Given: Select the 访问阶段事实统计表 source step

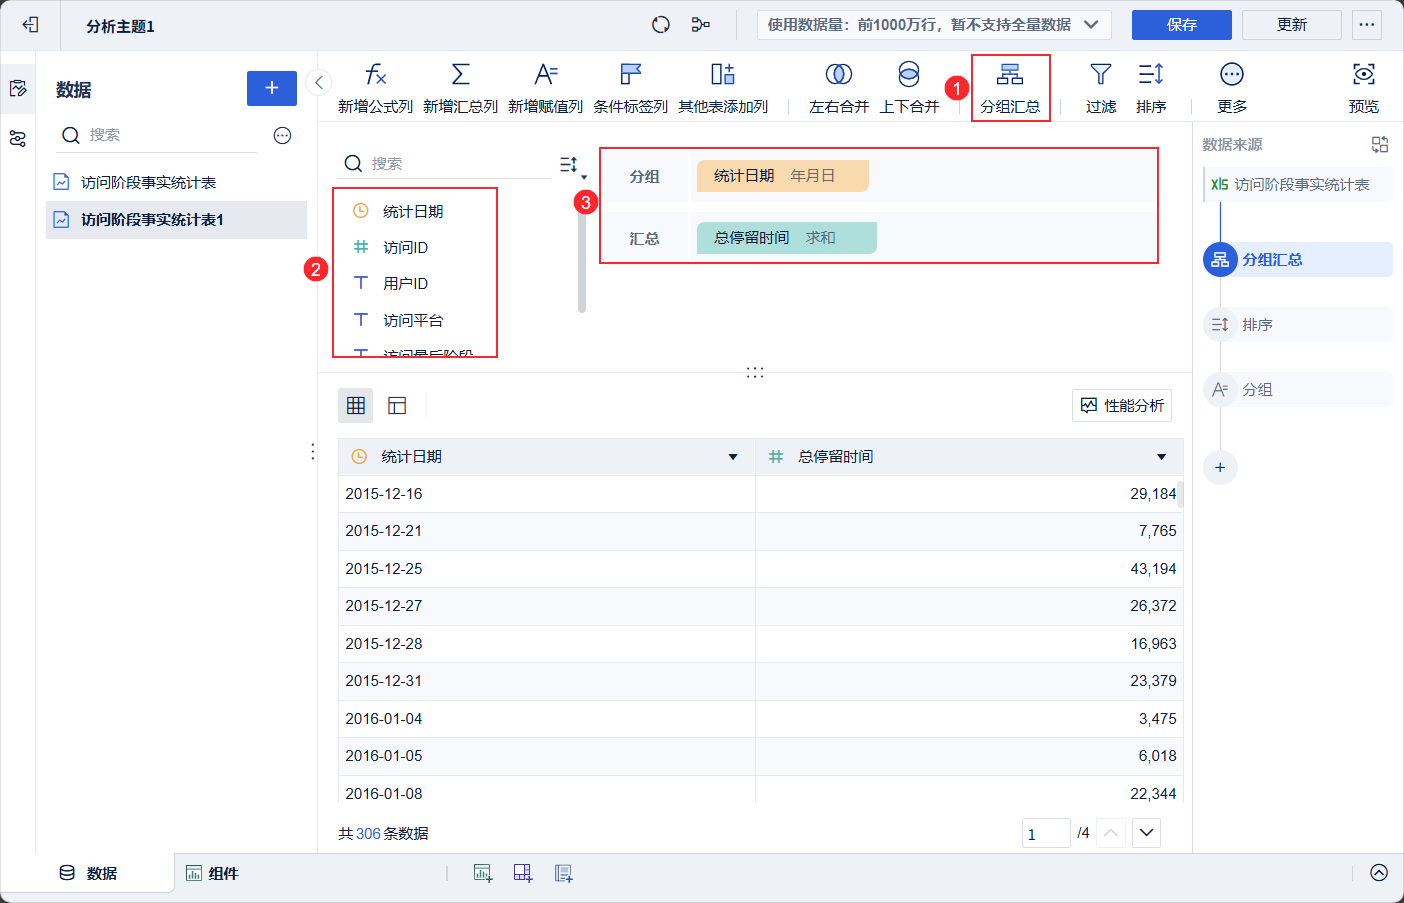Looking at the screenshot, I should (1298, 185).
